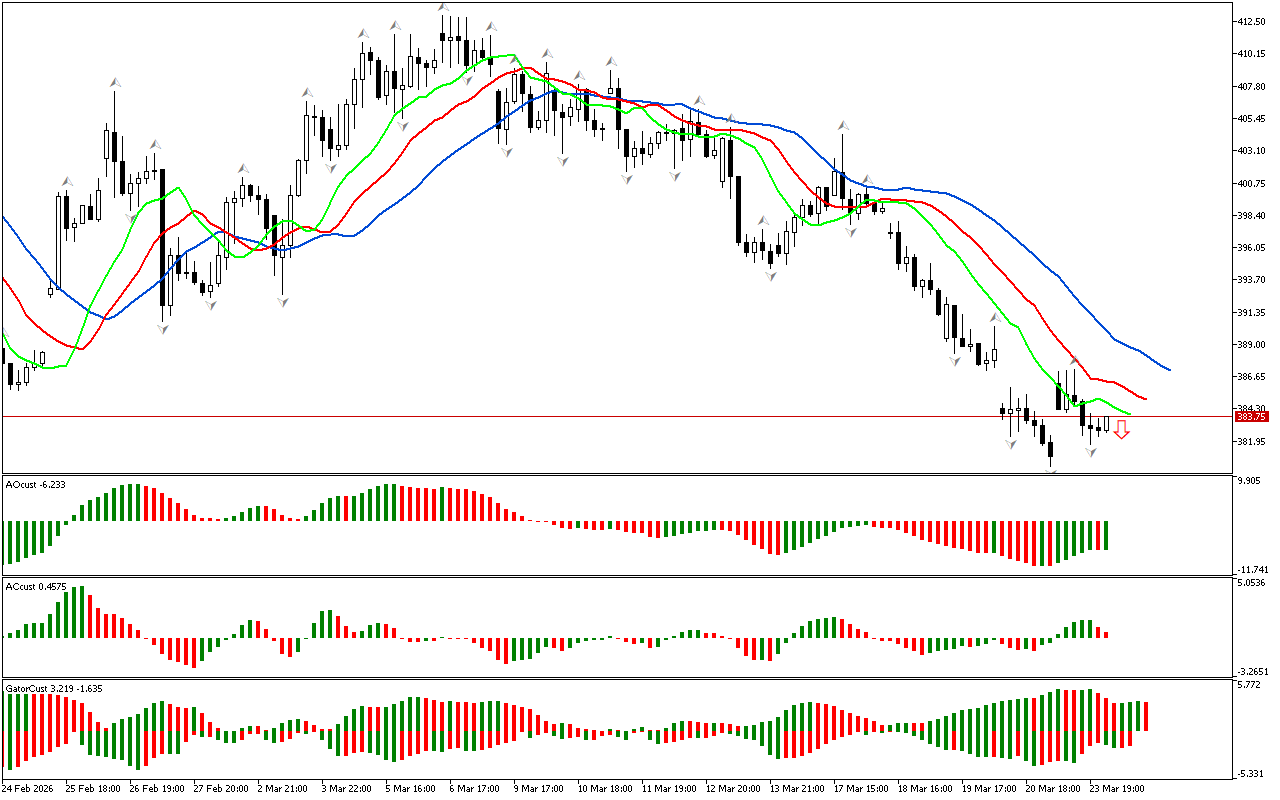Click the -5.331 GatorCust scale value
Image resolution: width=1280 pixels, height=800 pixels.
1250,773
